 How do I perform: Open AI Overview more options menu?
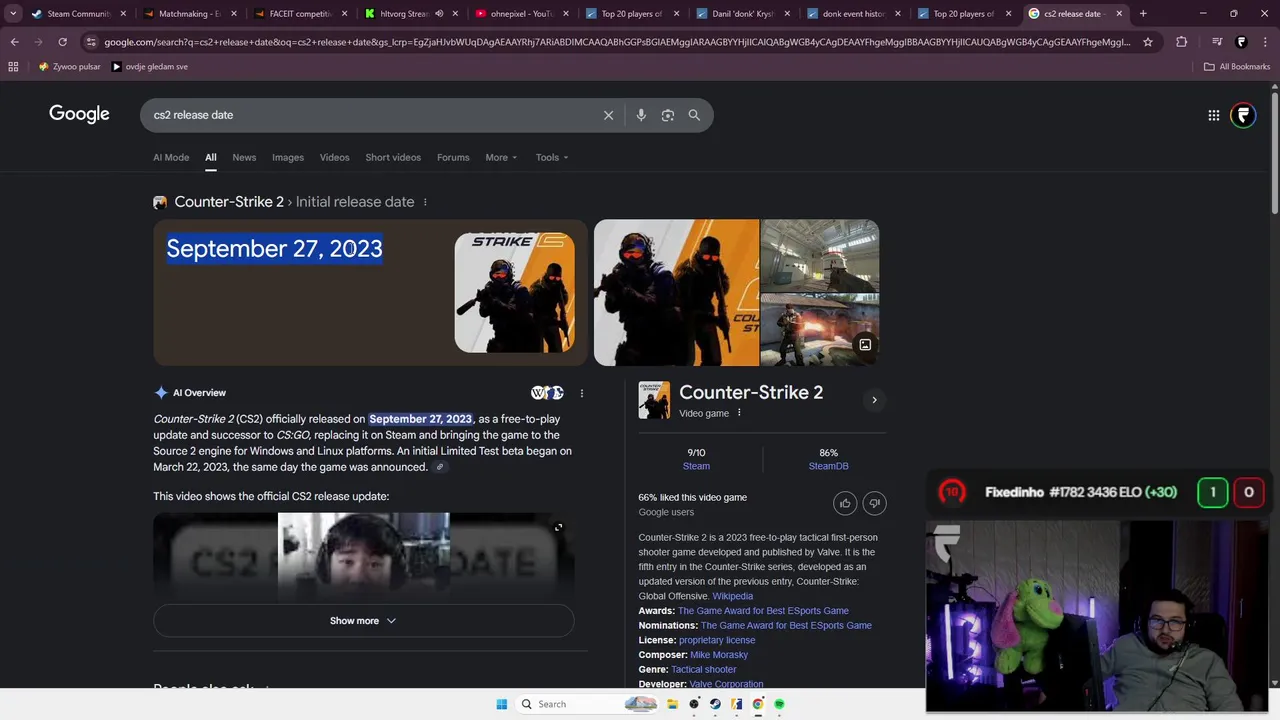[582, 393]
